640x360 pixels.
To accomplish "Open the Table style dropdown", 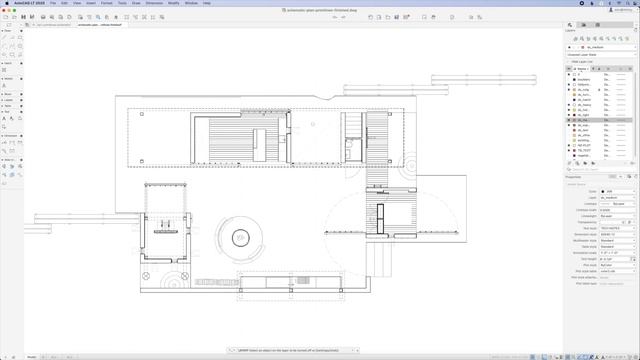I will pyautogui.click(x=618, y=247).
